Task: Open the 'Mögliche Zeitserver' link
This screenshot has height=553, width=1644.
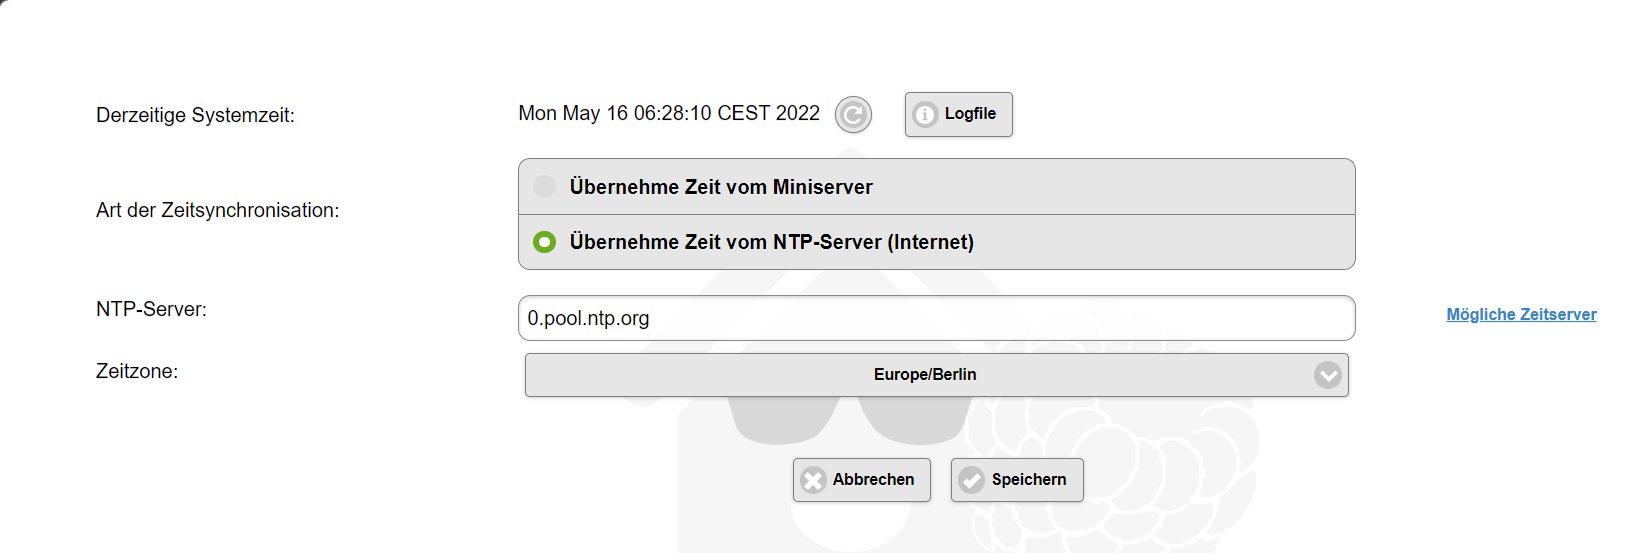Action: tap(1521, 315)
